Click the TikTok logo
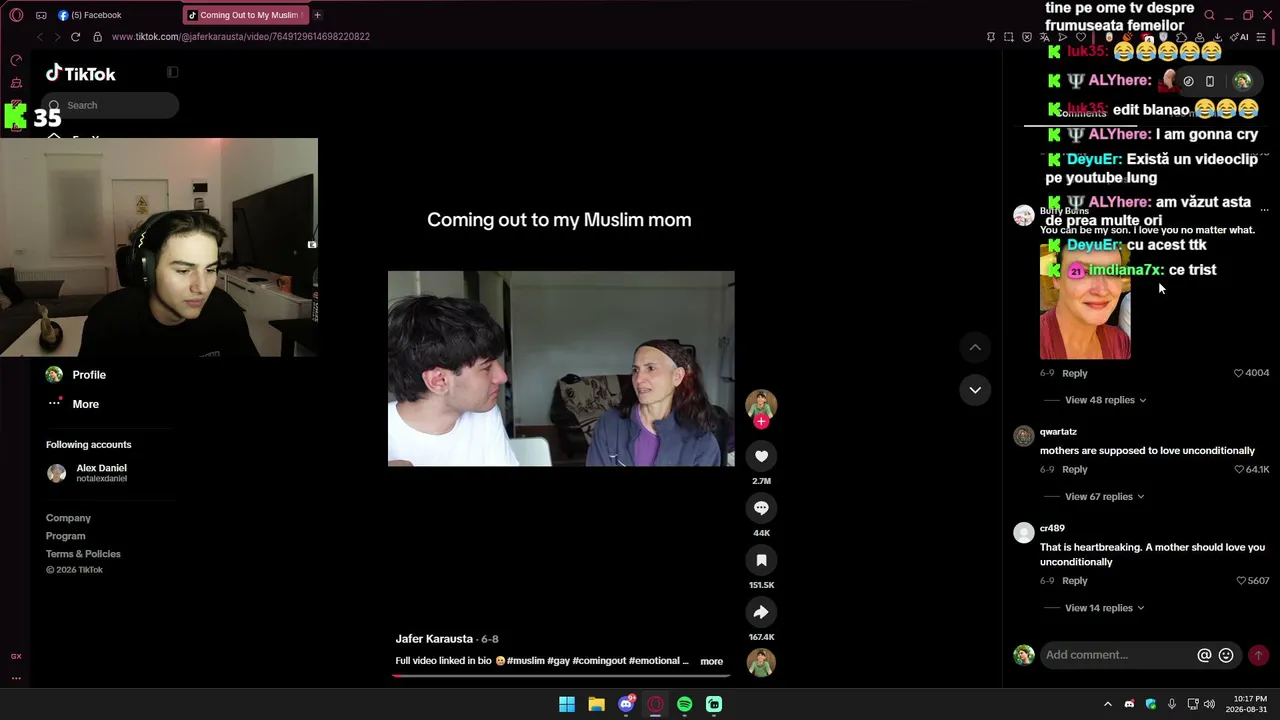 [81, 73]
